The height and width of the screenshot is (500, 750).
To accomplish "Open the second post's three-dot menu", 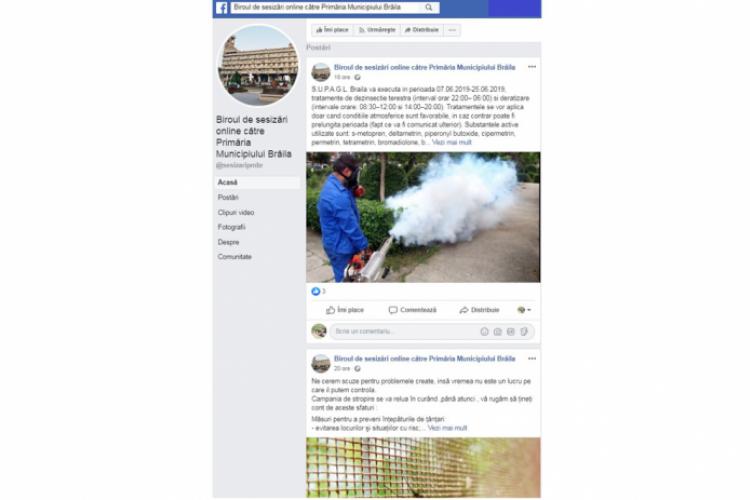I will [x=532, y=358].
